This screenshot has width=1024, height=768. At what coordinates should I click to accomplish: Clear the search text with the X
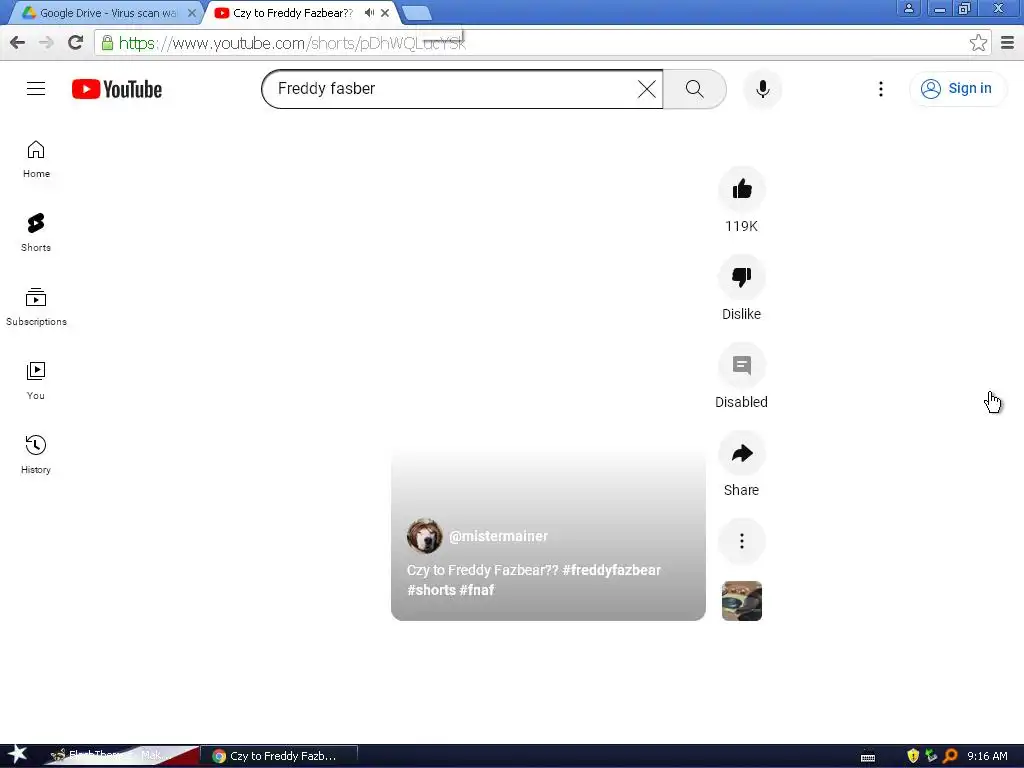tap(647, 89)
